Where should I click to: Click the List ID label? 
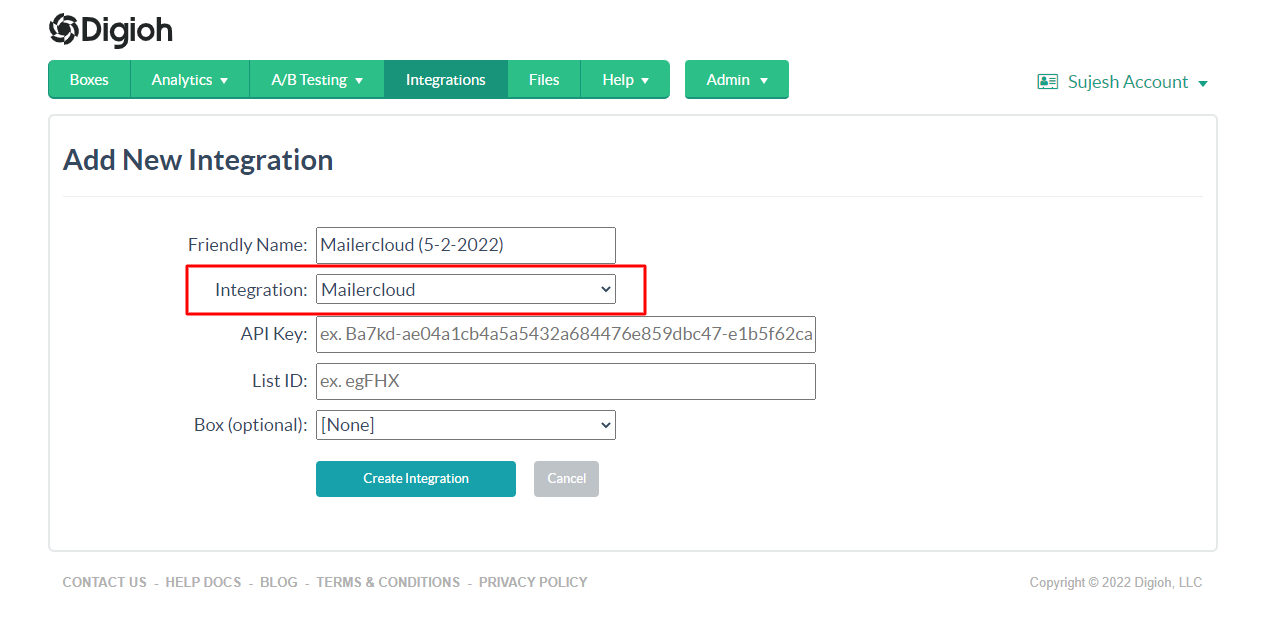pos(280,381)
